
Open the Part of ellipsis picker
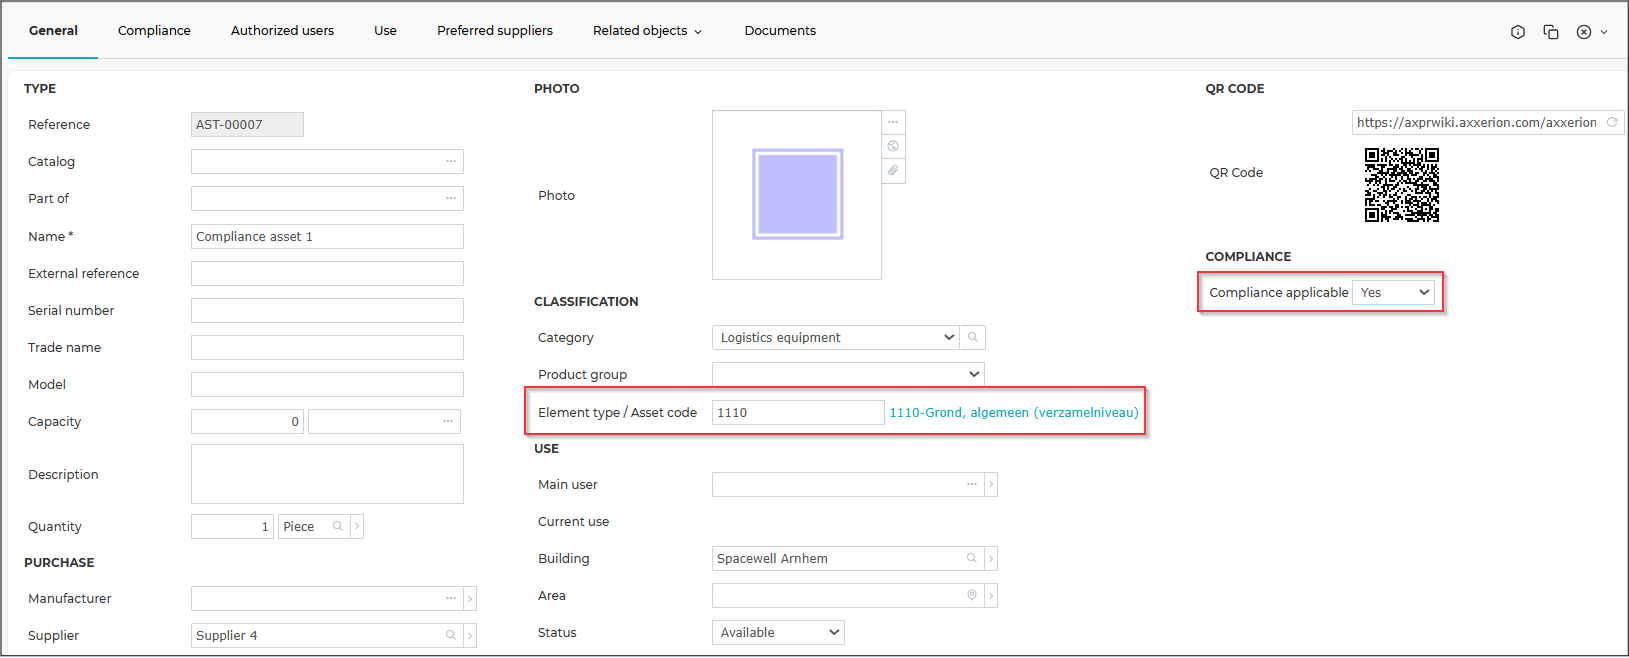[x=451, y=198]
